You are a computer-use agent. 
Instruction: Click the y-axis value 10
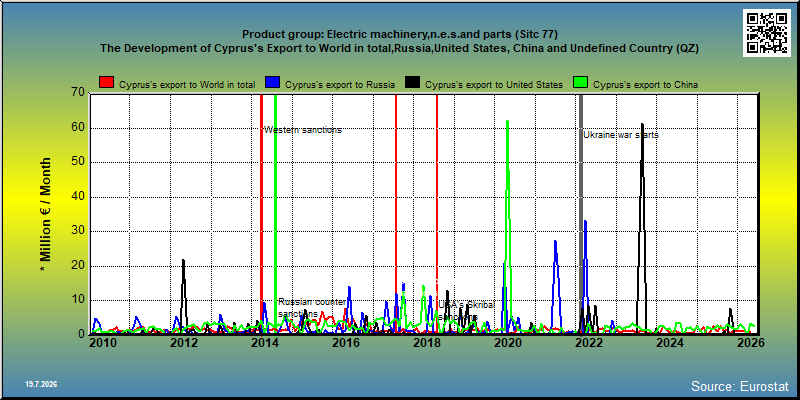coord(78,300)
